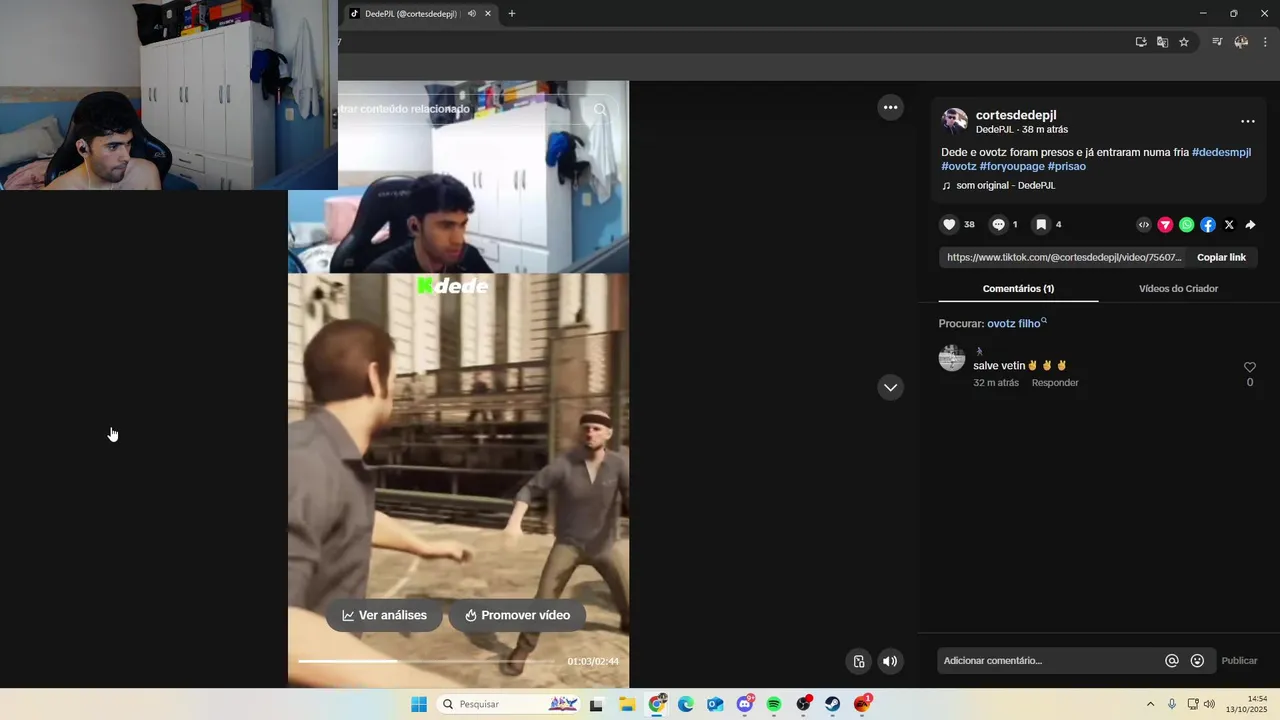Open the Chrome three-dot menu
Image resolution: width=1280 pixels, height=720 pixels.
(x=1265, y=42)
